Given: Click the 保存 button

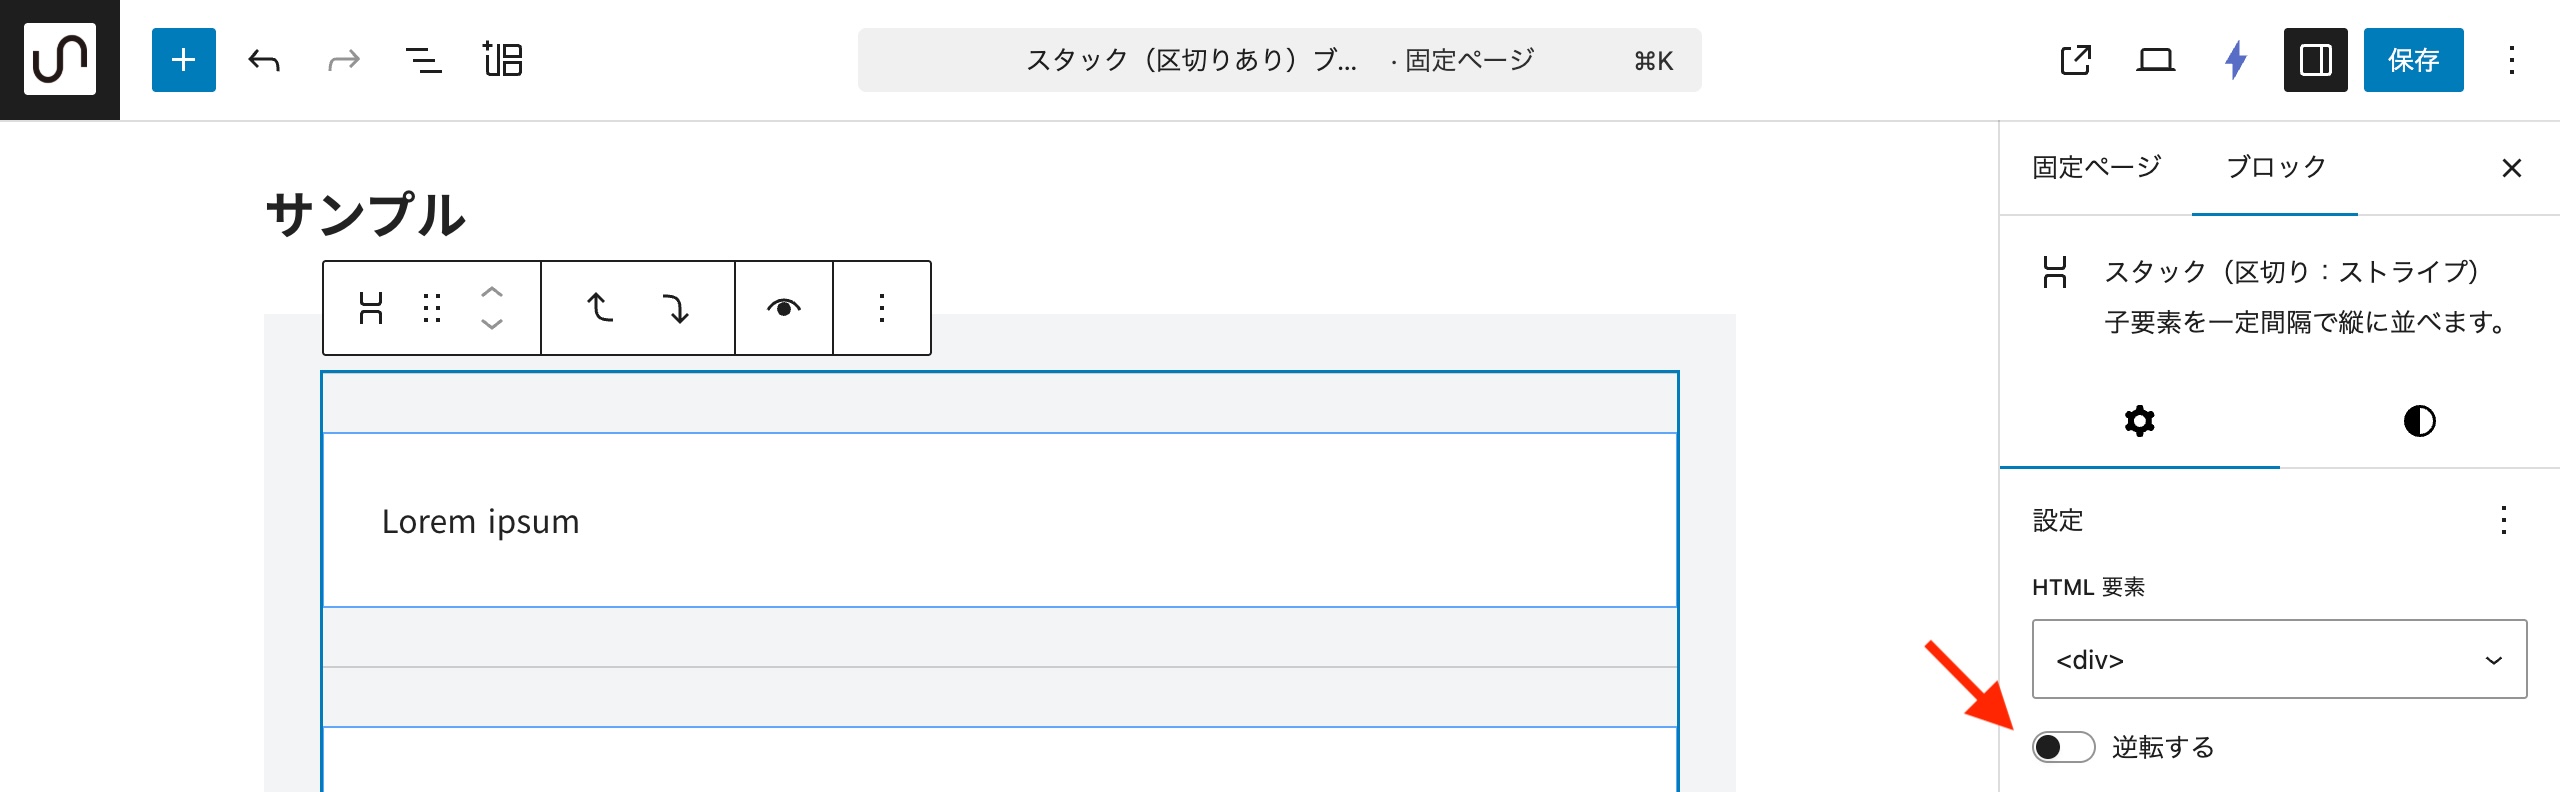Looking at the screenshot, I should pyautogui.click(x=2413, y=60).
